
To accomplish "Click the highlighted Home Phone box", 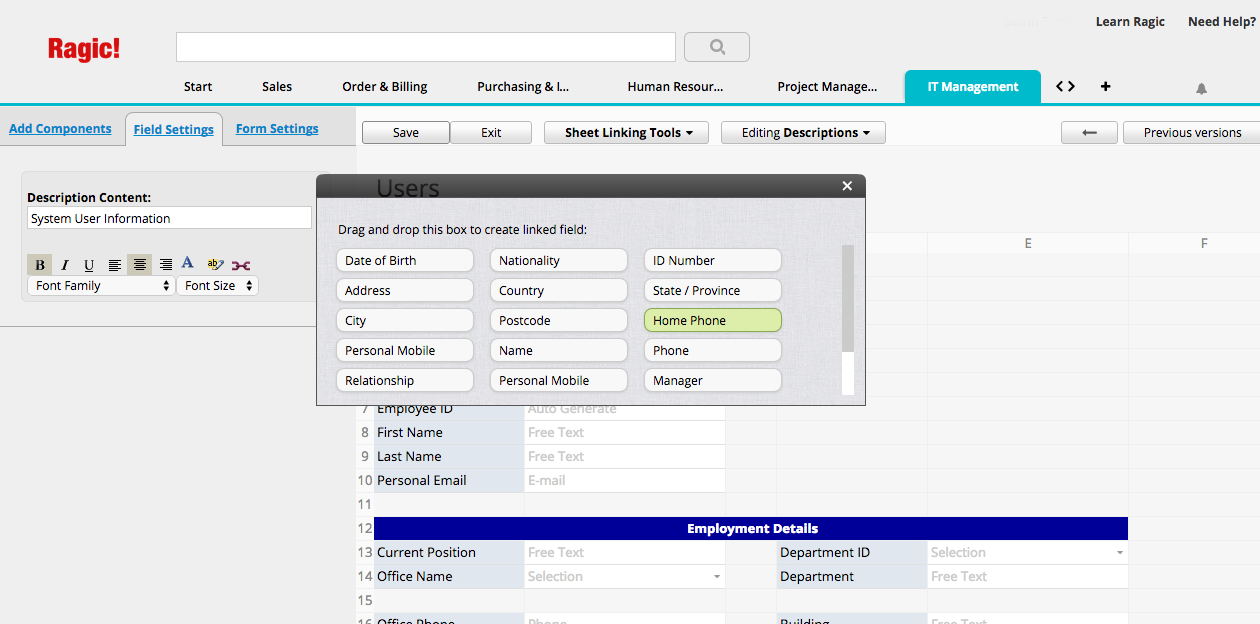I will click(713, 321).
